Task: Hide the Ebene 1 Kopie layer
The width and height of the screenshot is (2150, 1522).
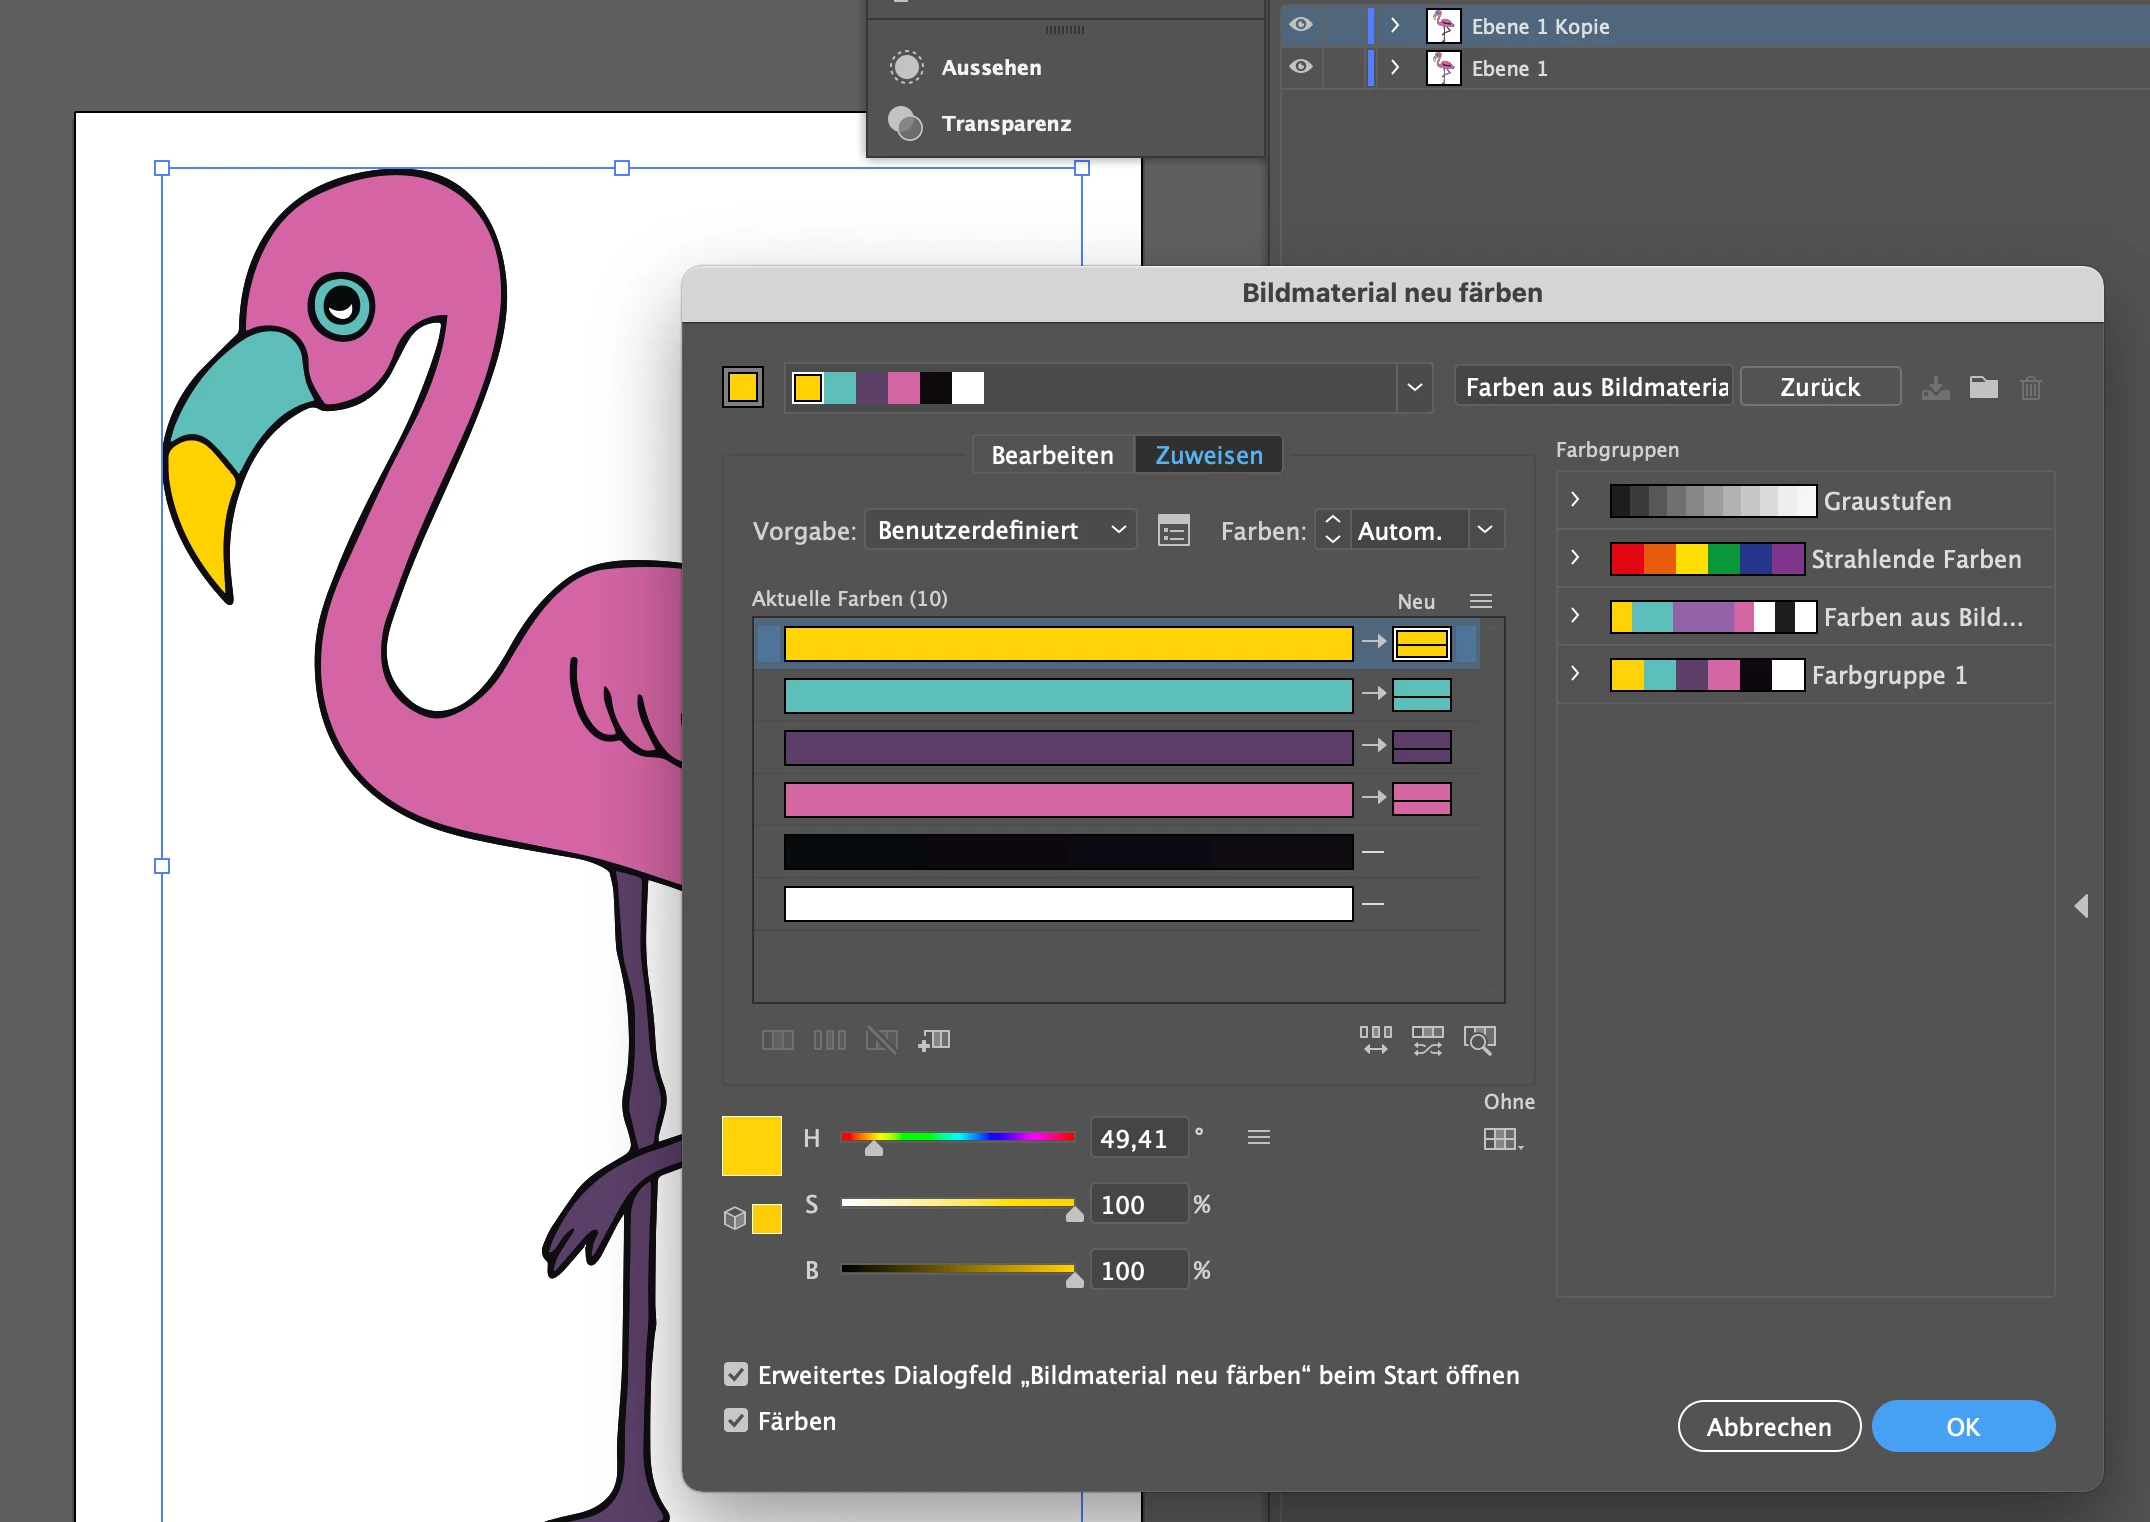Action: 1300,25
